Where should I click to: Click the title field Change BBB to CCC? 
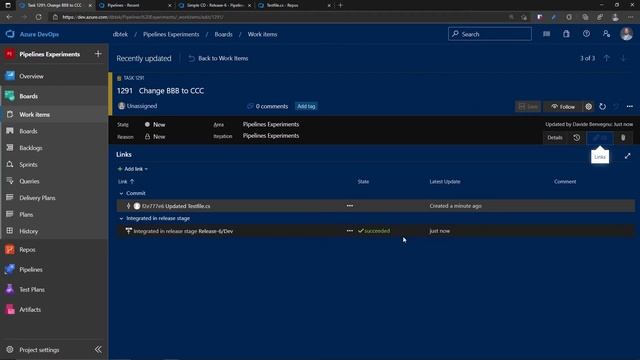click(x=171, y=91)
